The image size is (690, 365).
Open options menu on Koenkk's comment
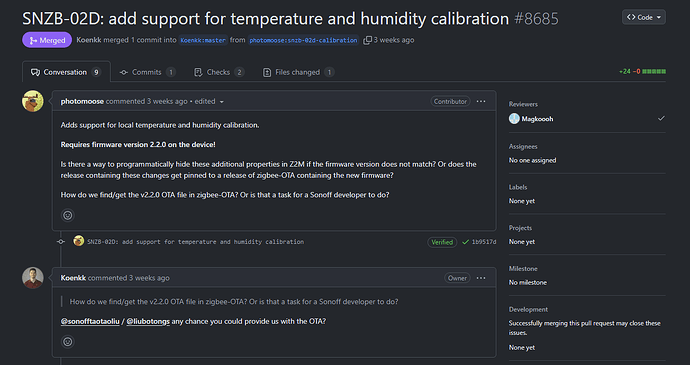coord(481,278)
